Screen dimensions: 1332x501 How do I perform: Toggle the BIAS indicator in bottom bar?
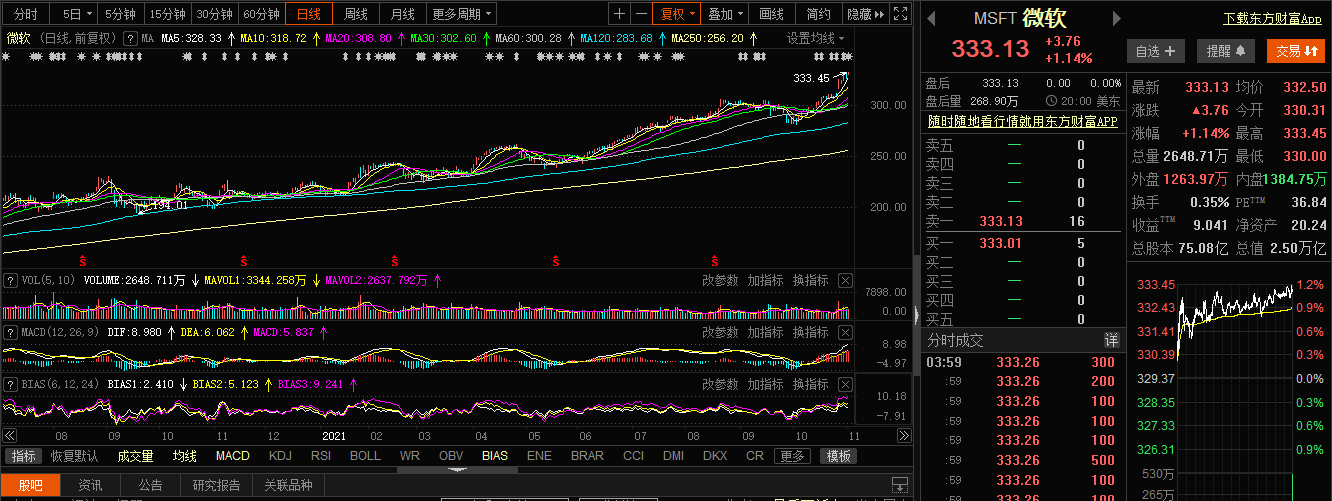pyautogui.click(x=494, y=456)
